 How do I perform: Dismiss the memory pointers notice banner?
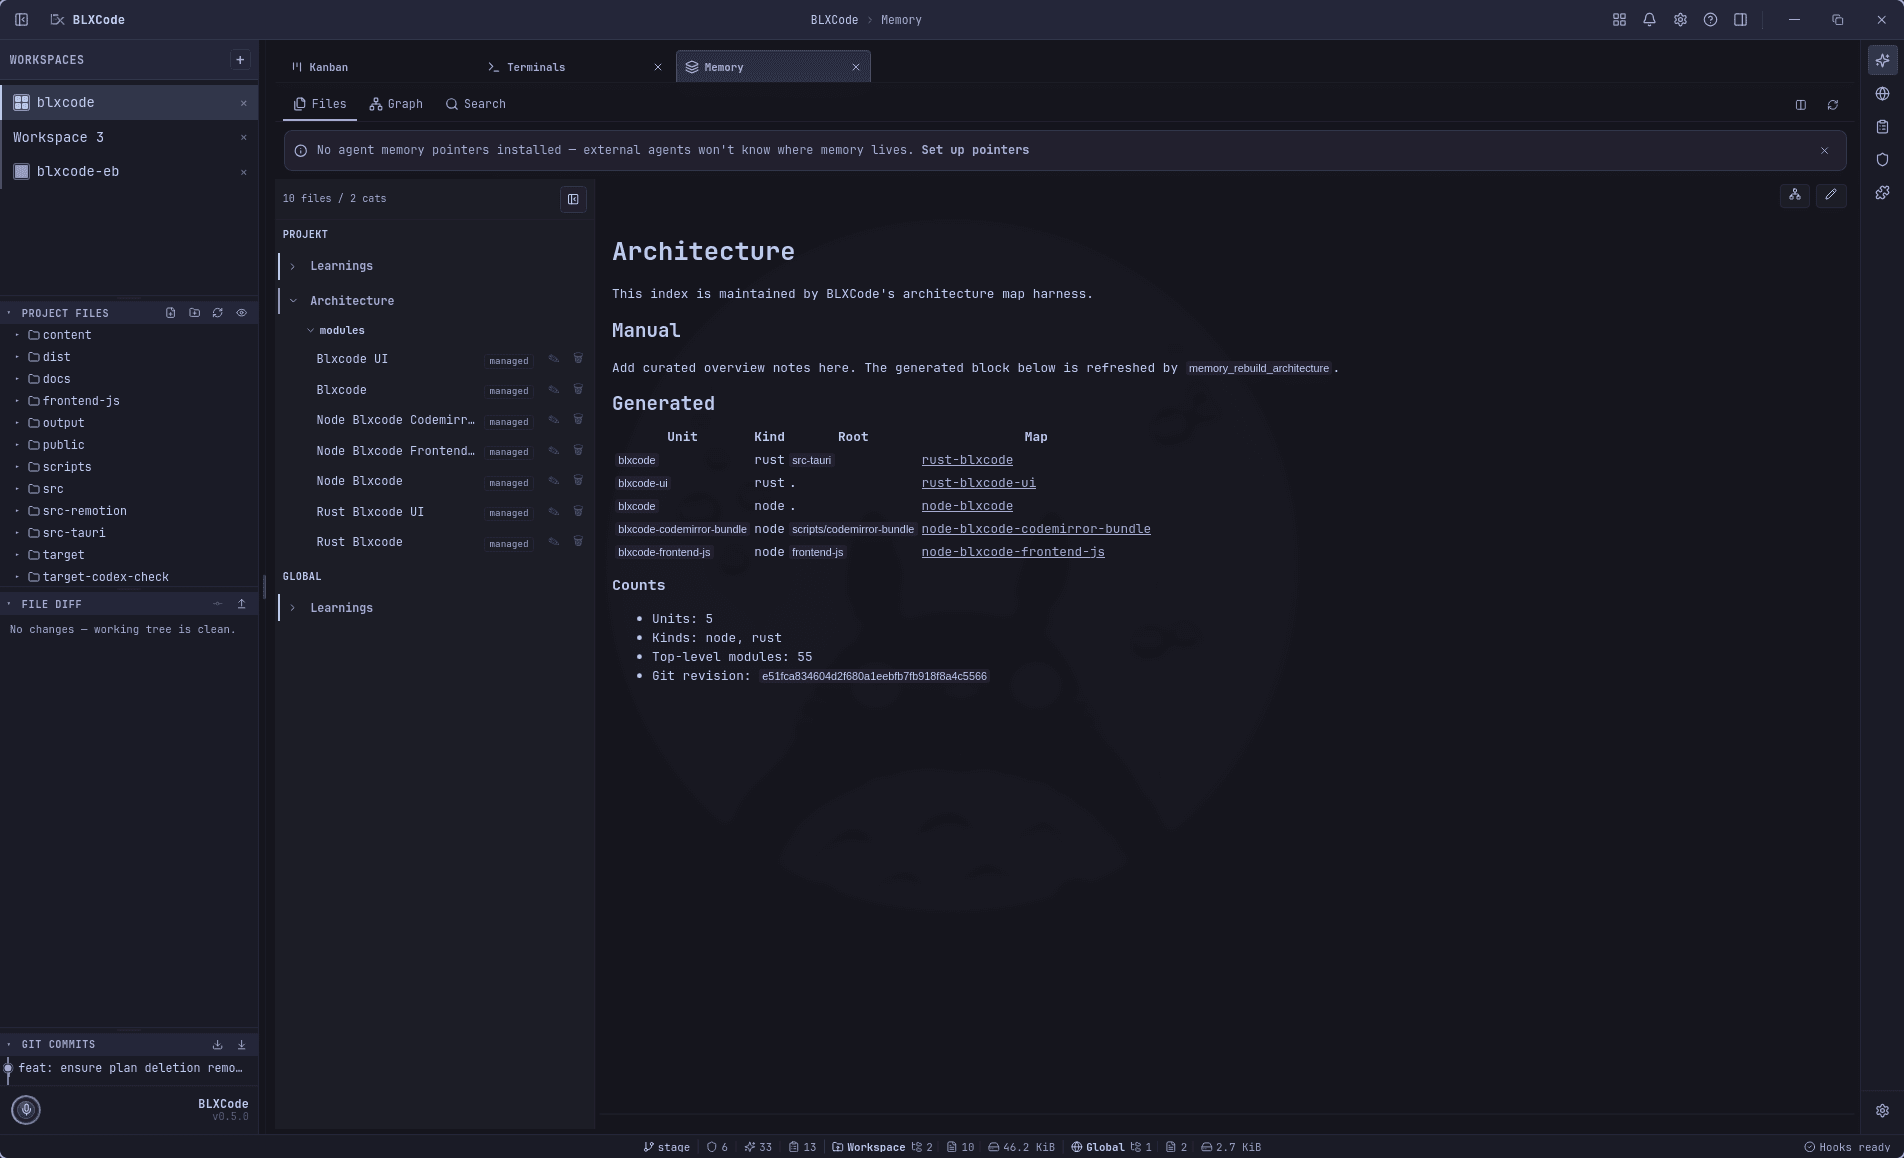pyautogui.click(x=1824, y=151)
